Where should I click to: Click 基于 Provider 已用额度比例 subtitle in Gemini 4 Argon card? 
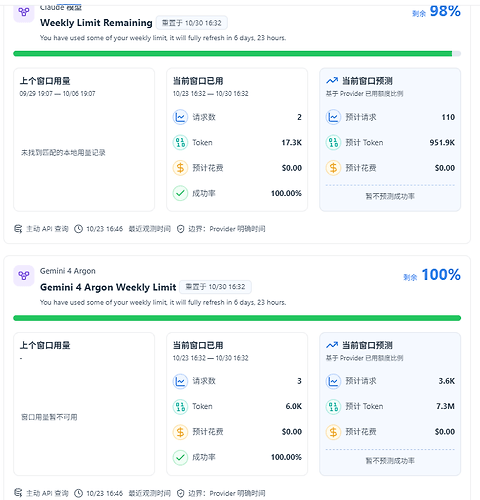click(x=364, y=358)
